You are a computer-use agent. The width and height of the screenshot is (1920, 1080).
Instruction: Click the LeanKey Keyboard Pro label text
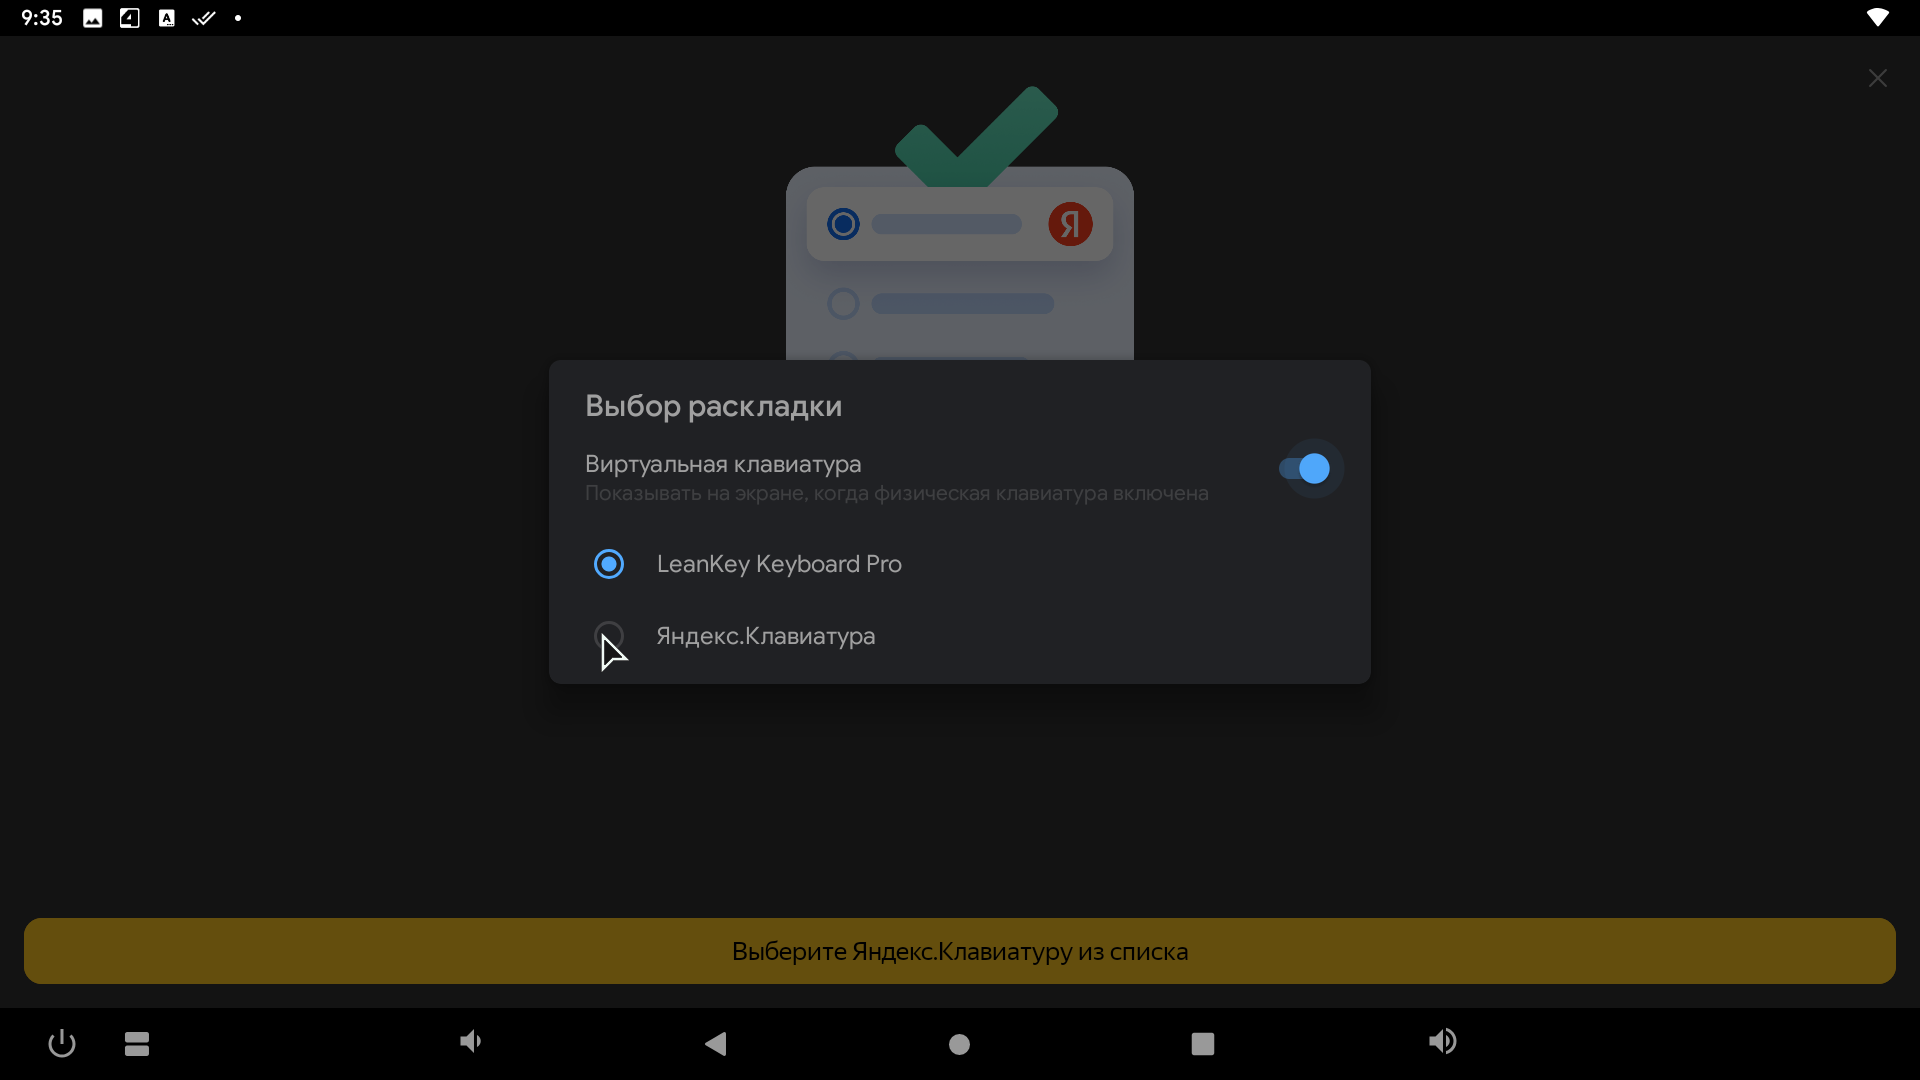[x=779, y=564]
